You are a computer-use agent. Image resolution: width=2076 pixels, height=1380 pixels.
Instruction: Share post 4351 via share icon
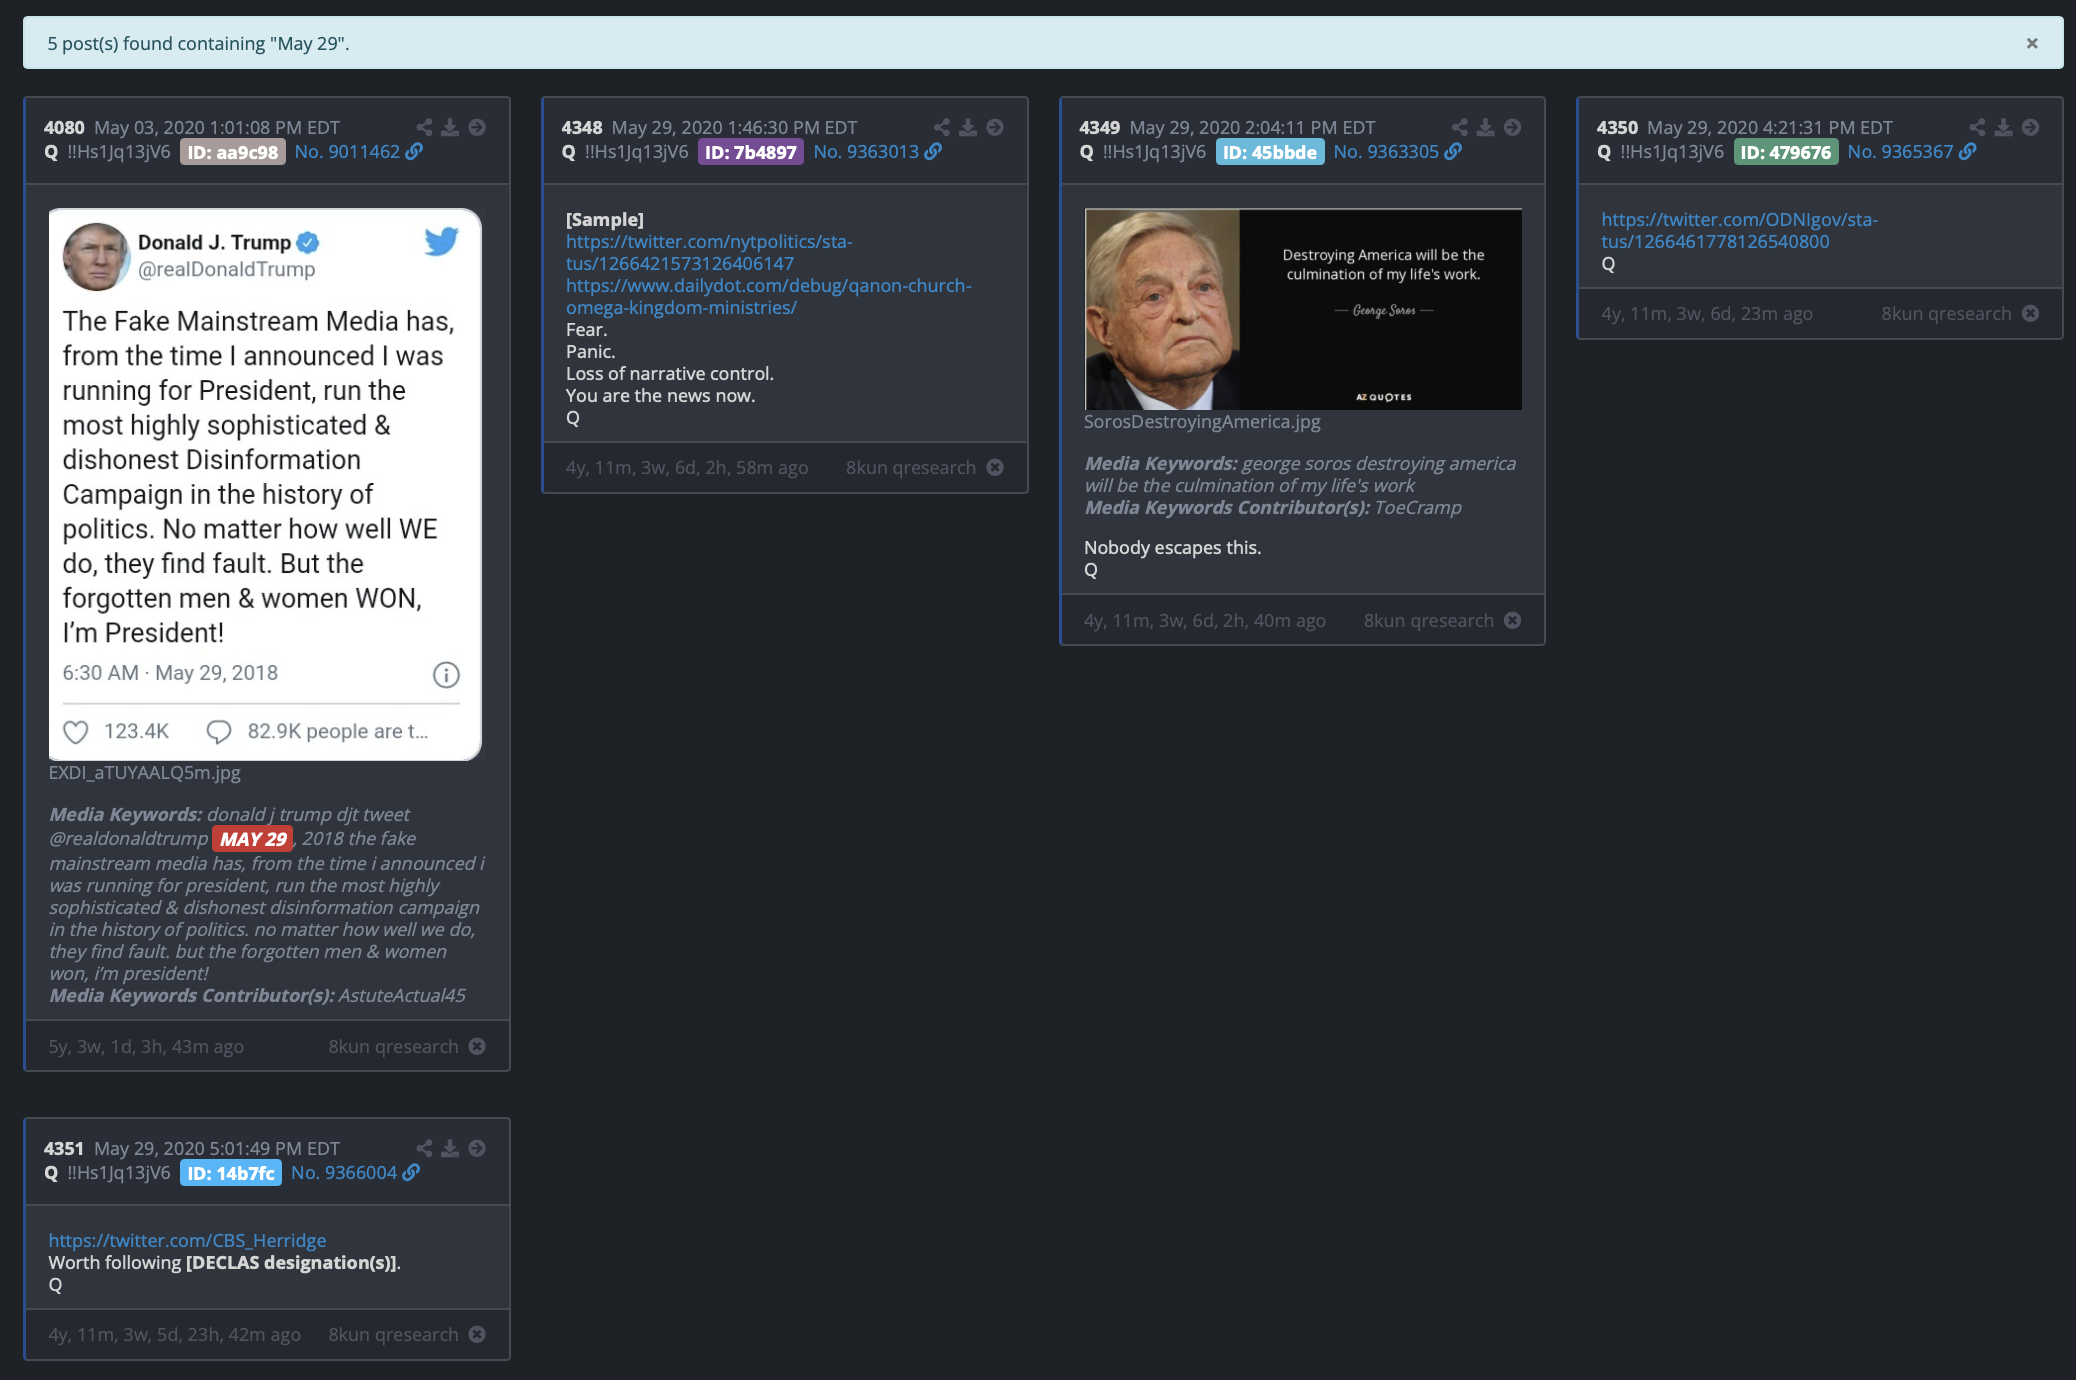click(424, 1148)
